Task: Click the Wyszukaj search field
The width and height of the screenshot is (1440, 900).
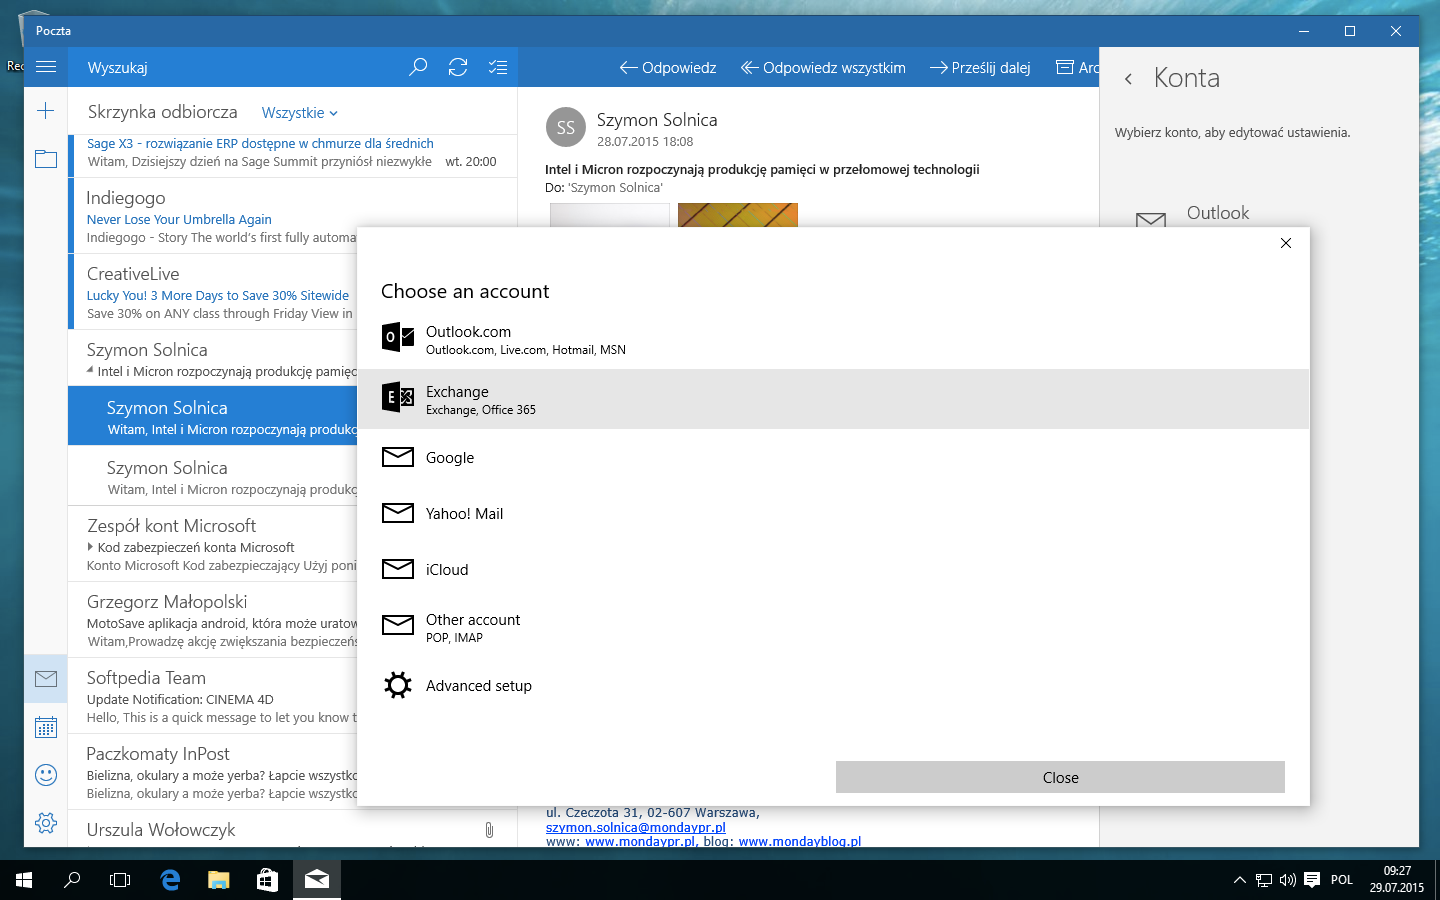Action: pyautogui.click(x=240, y=67)
